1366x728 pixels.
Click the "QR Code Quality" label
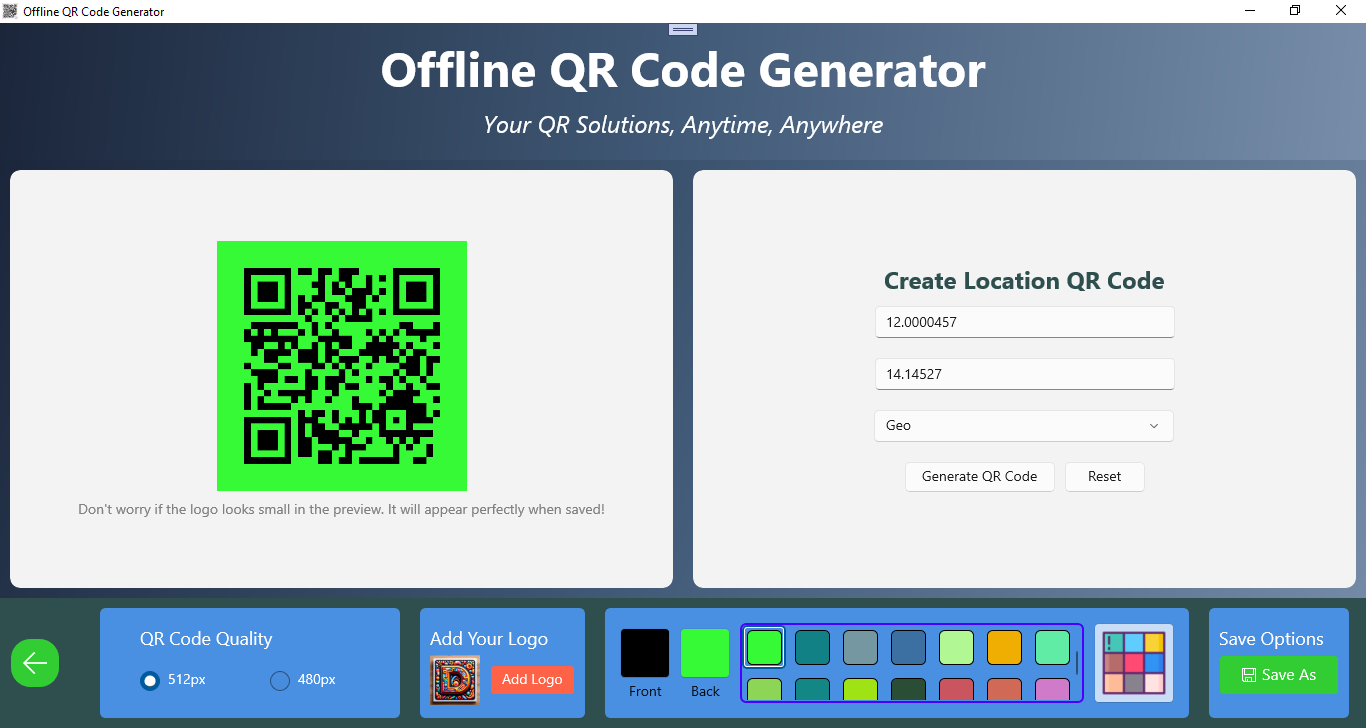tap(206, 639)
